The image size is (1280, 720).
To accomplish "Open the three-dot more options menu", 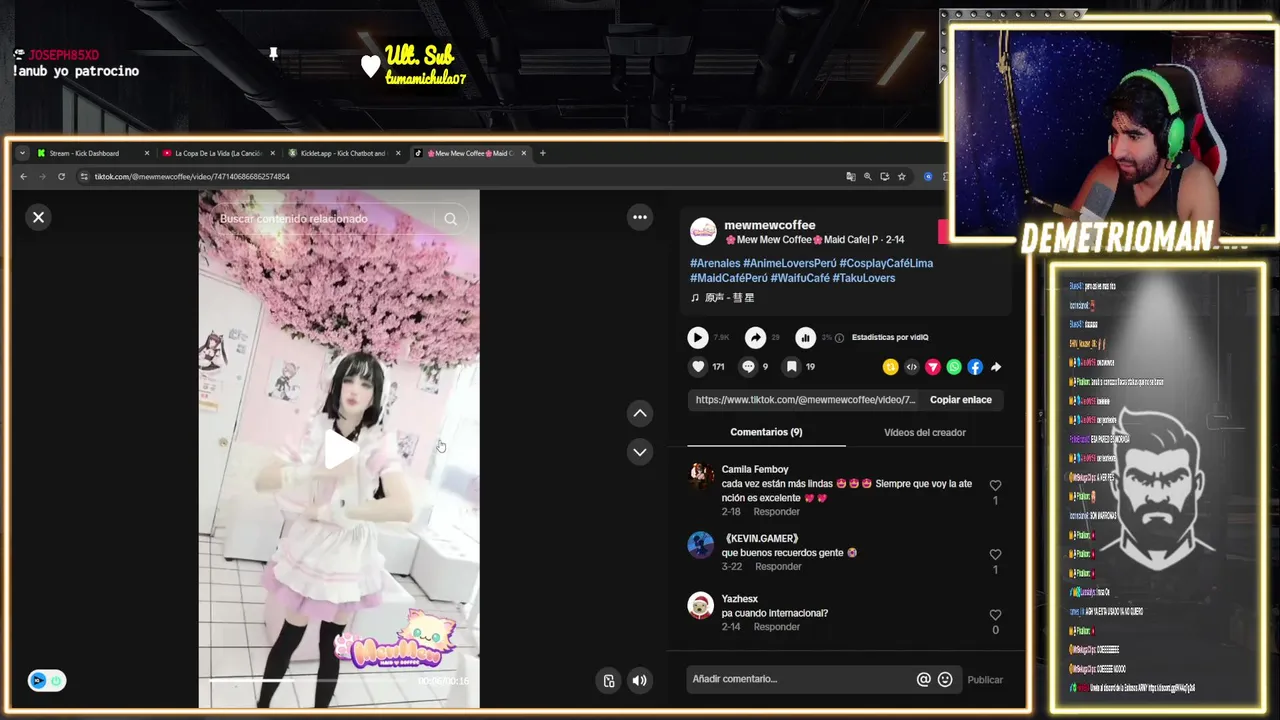I will click(640, 217).
